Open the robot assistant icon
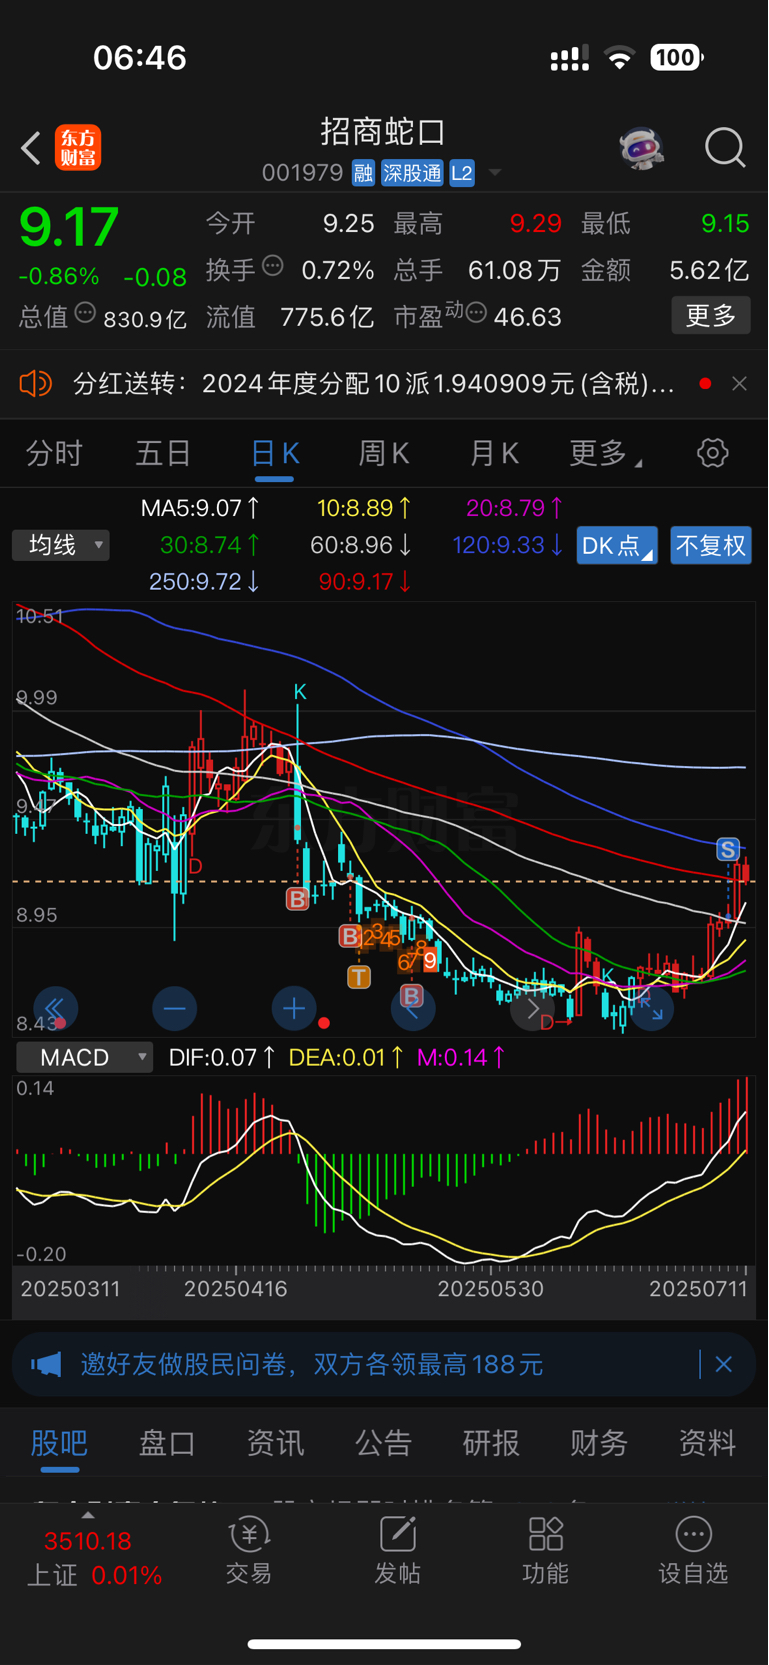The height and width of the screenshot is (1665, 769). 641,149
